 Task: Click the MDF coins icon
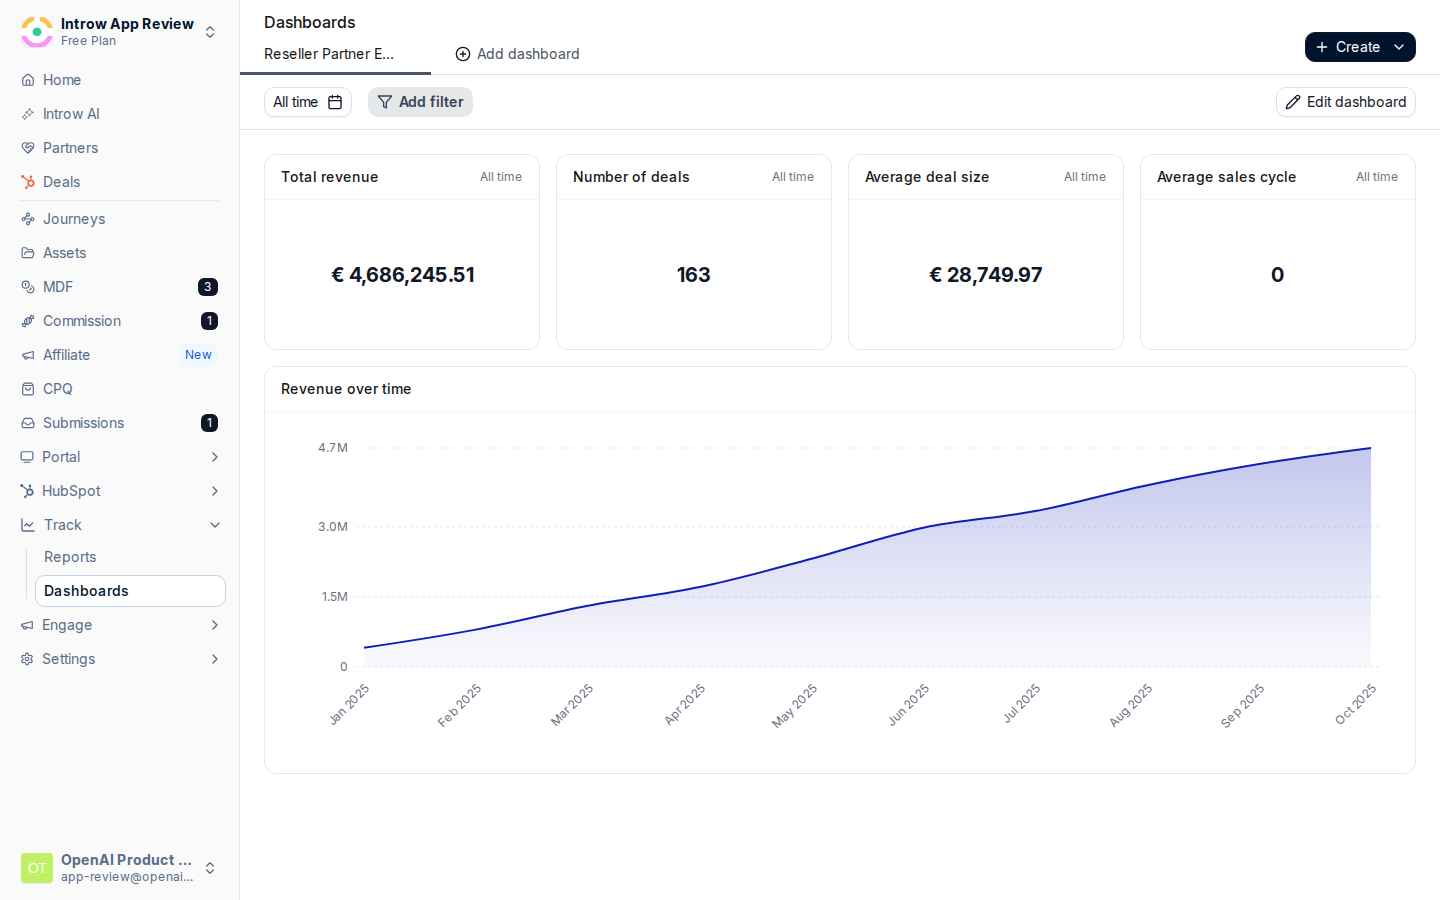pos(28,287)
